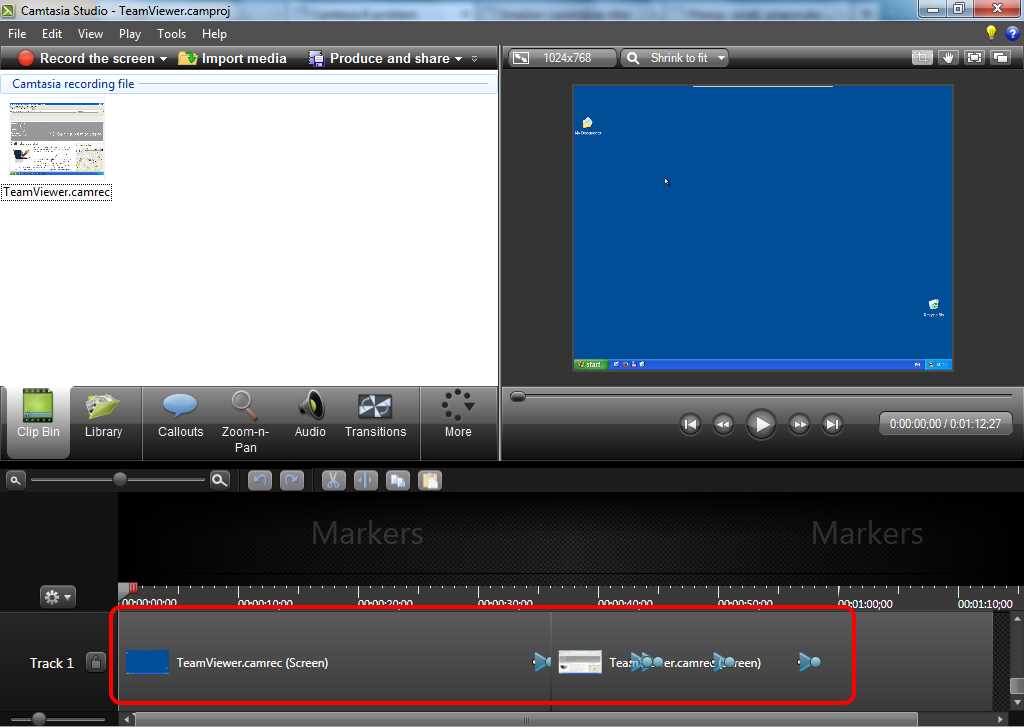Zoom out the timeline with small magnifier
This screenshot has width=1024, height=728.
coord(15,481)
